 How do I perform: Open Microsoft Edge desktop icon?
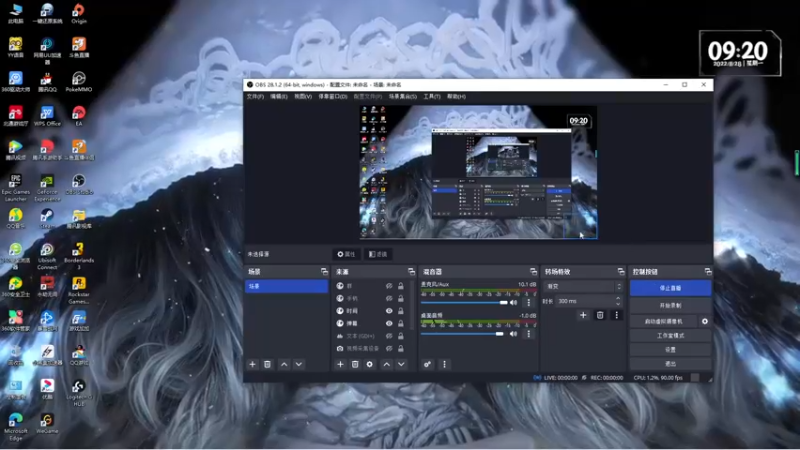(15, 426)
